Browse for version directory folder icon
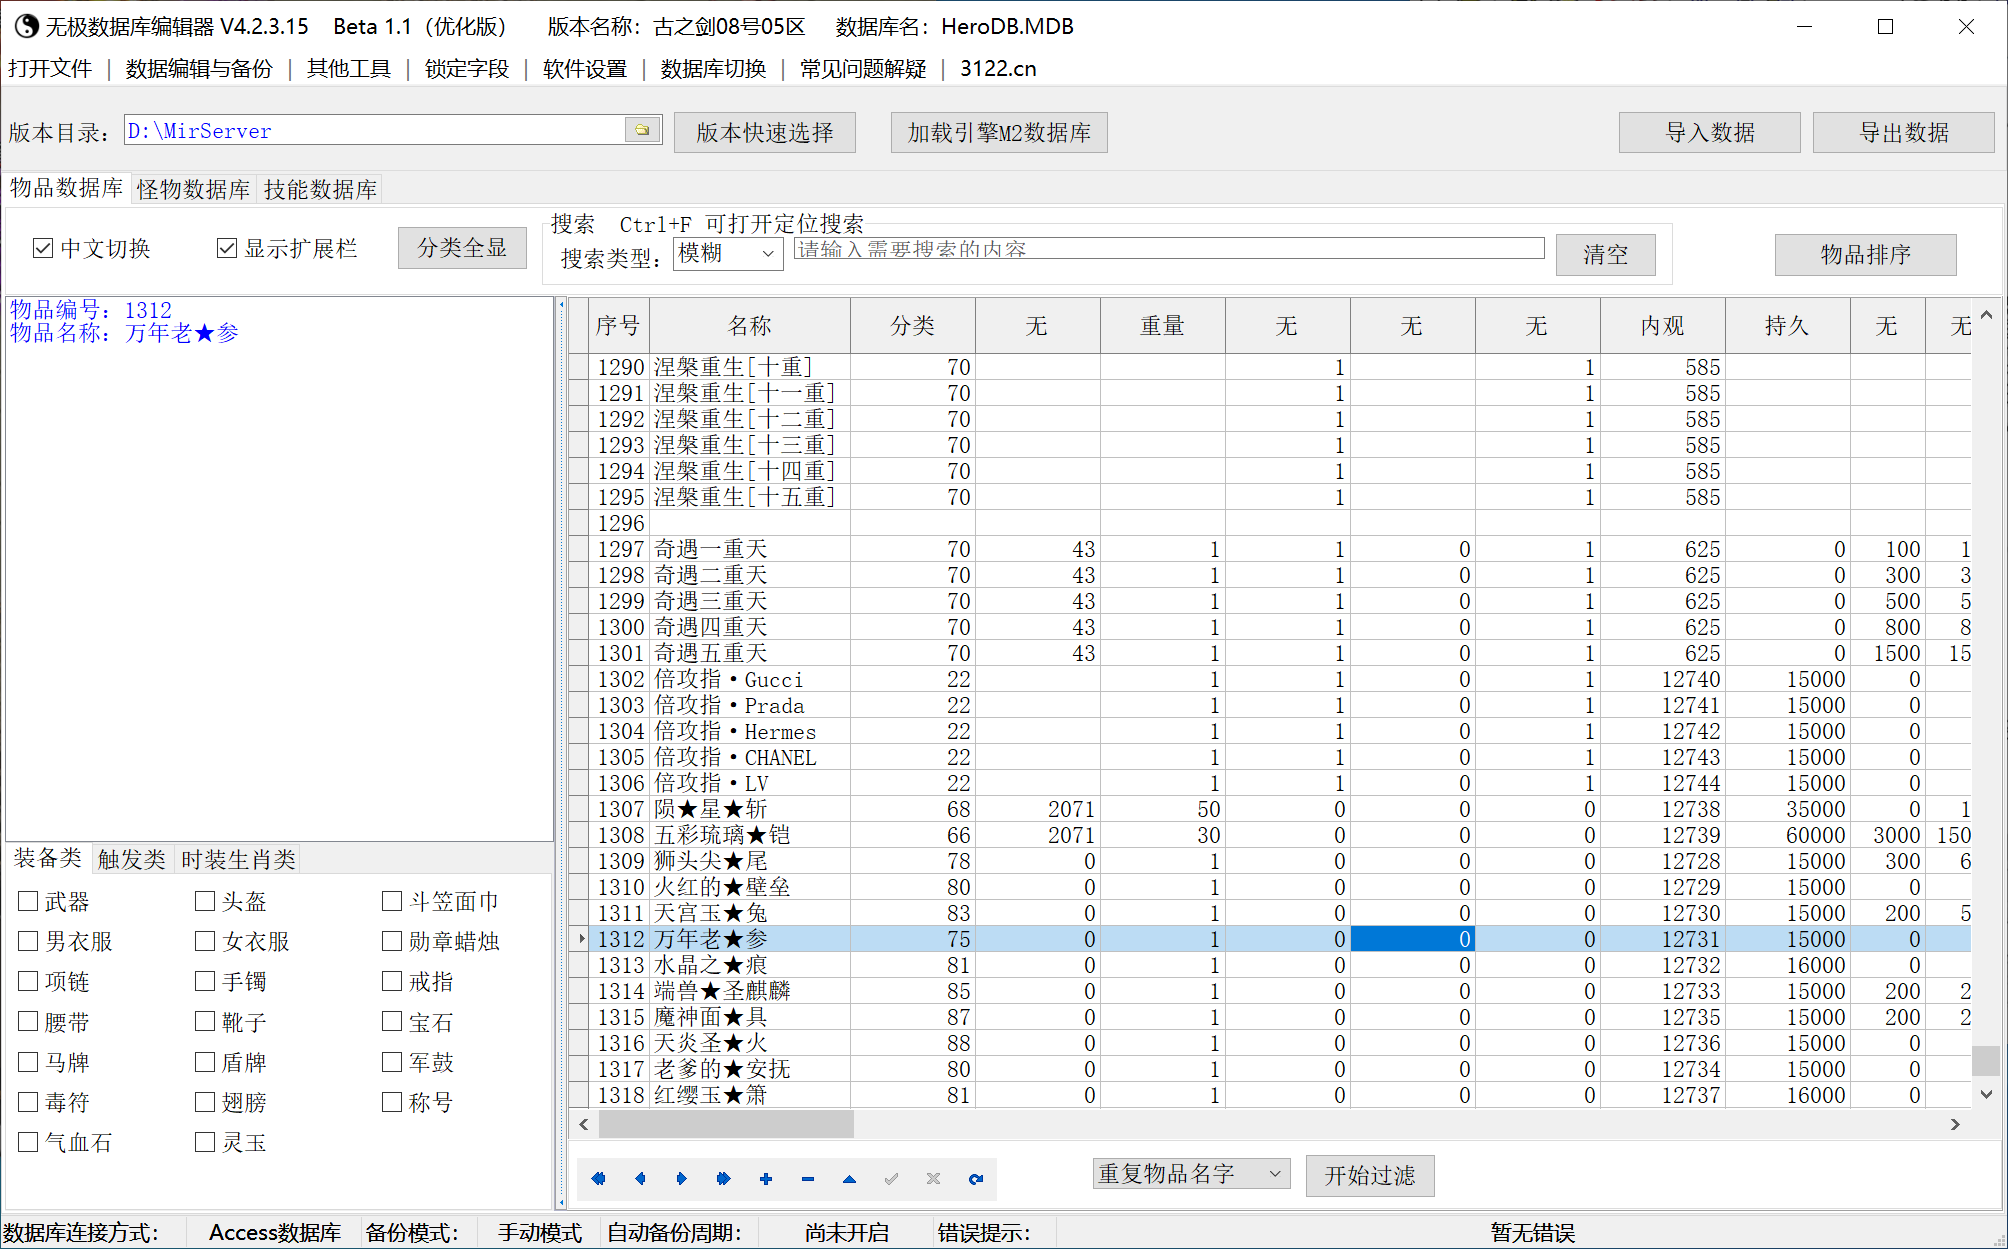 click(x=642, y=130)
